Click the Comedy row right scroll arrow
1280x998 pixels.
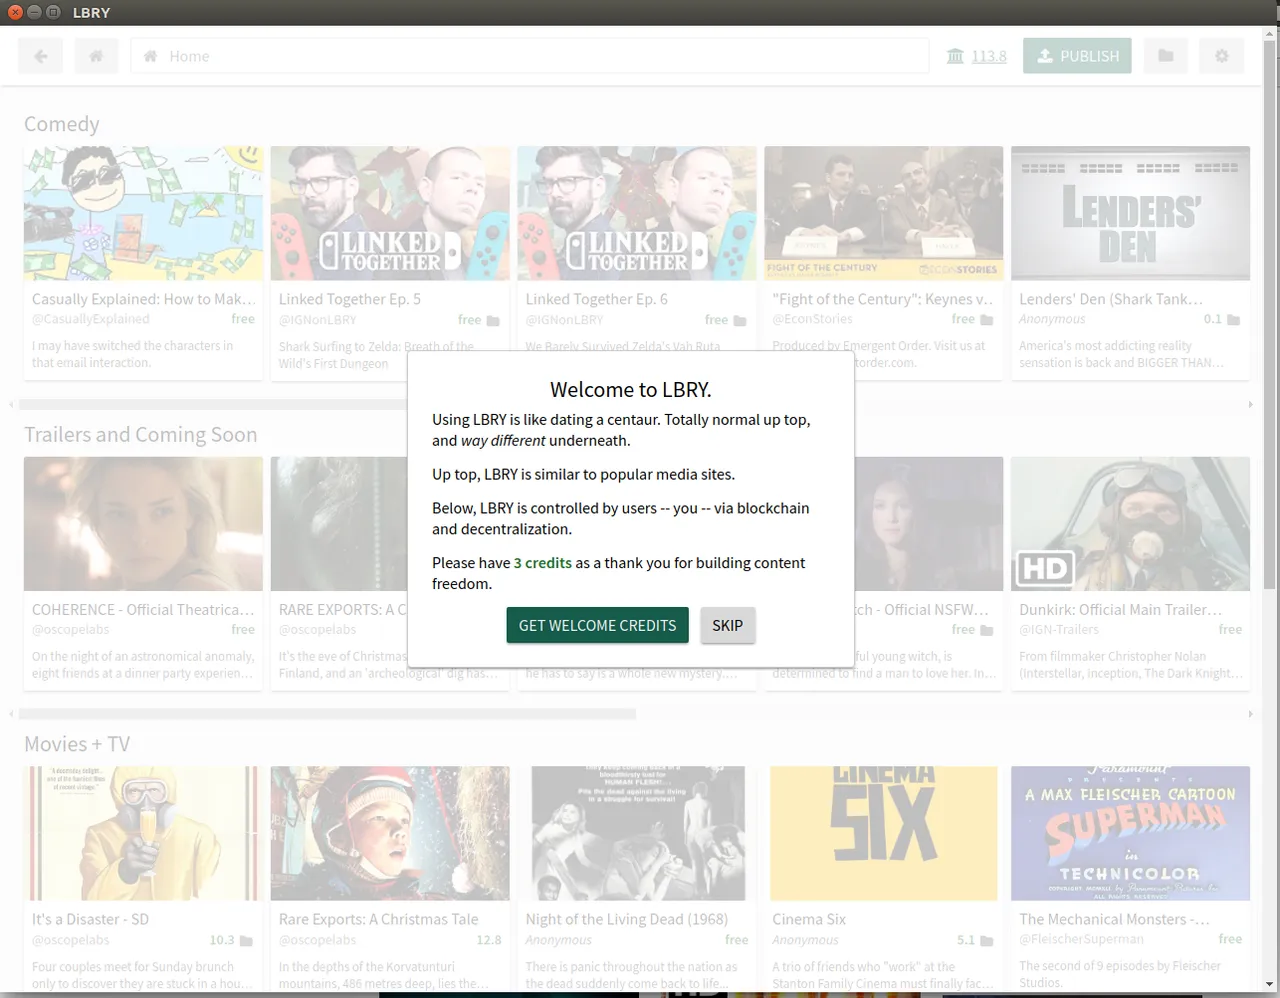(x=1250, y=405)
